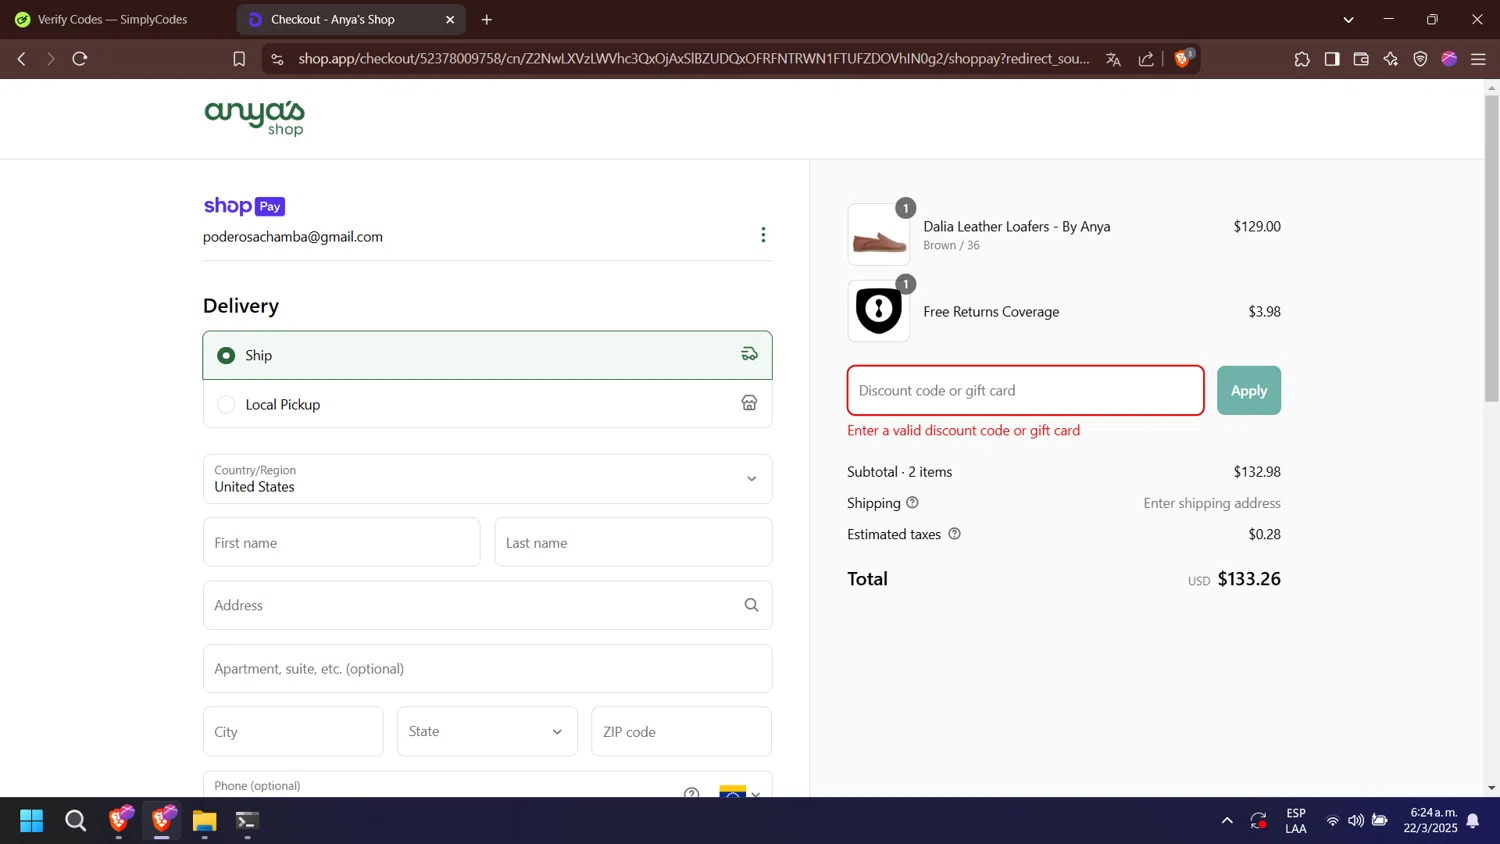
Task: Click the Apartment, suite field
Action: (x=487, y=668)
